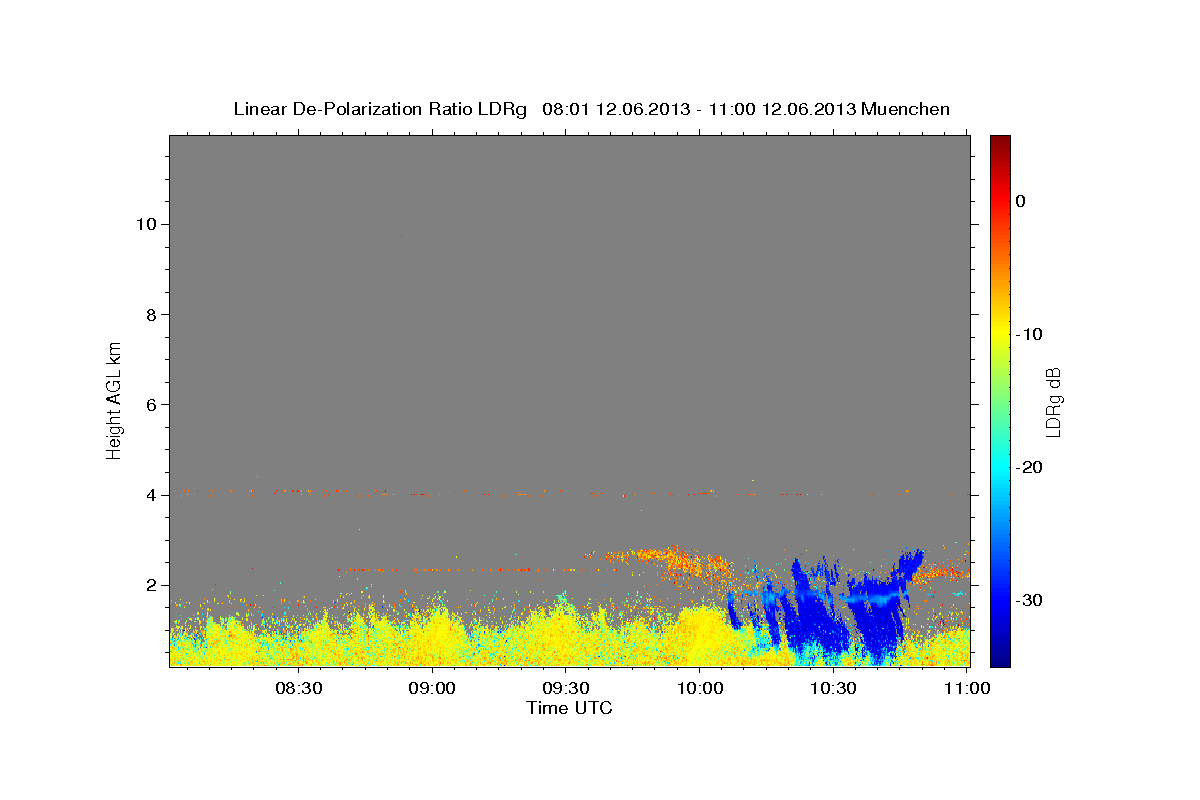Click the 09:00 time tick label

432,688
